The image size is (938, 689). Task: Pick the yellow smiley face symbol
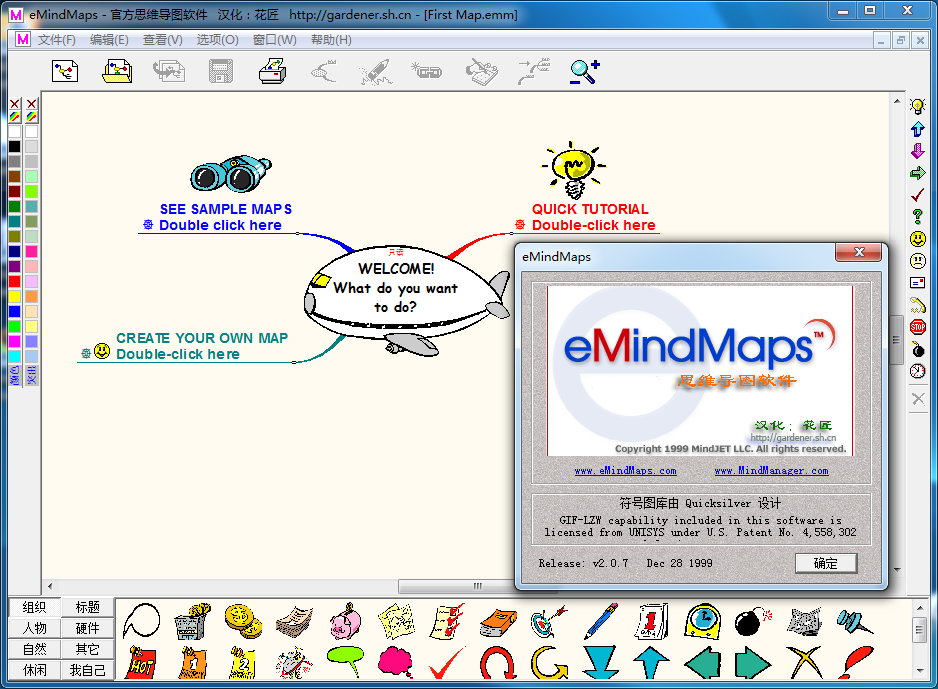point(917,238)
